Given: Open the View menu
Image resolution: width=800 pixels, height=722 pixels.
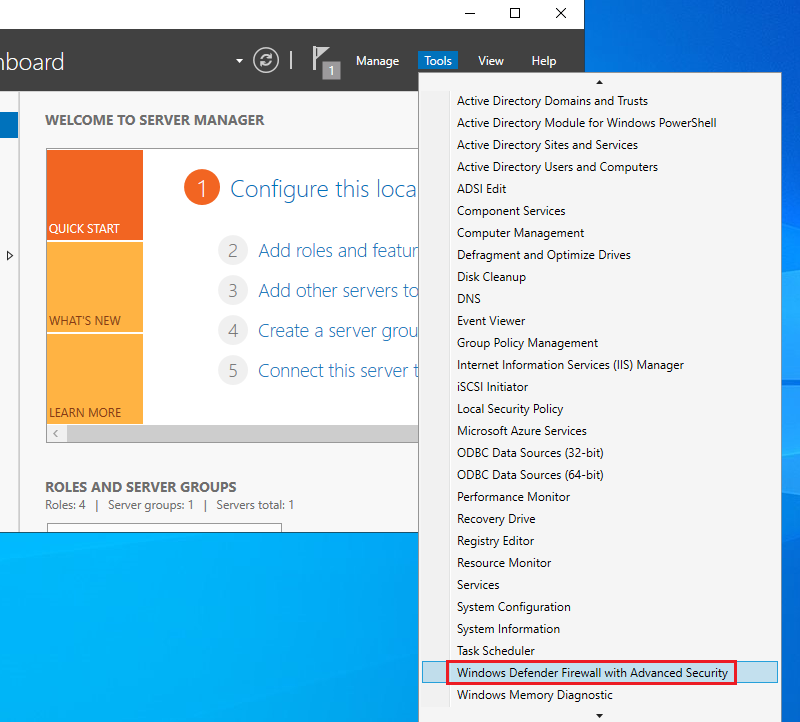Looking at the screenshot, I should pos(490,61).
